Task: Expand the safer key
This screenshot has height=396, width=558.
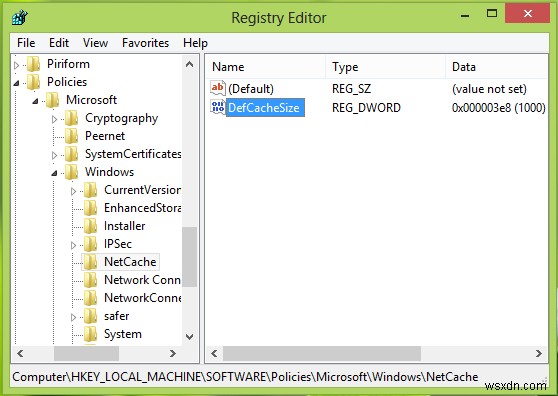Action: (x=73, y=317)
